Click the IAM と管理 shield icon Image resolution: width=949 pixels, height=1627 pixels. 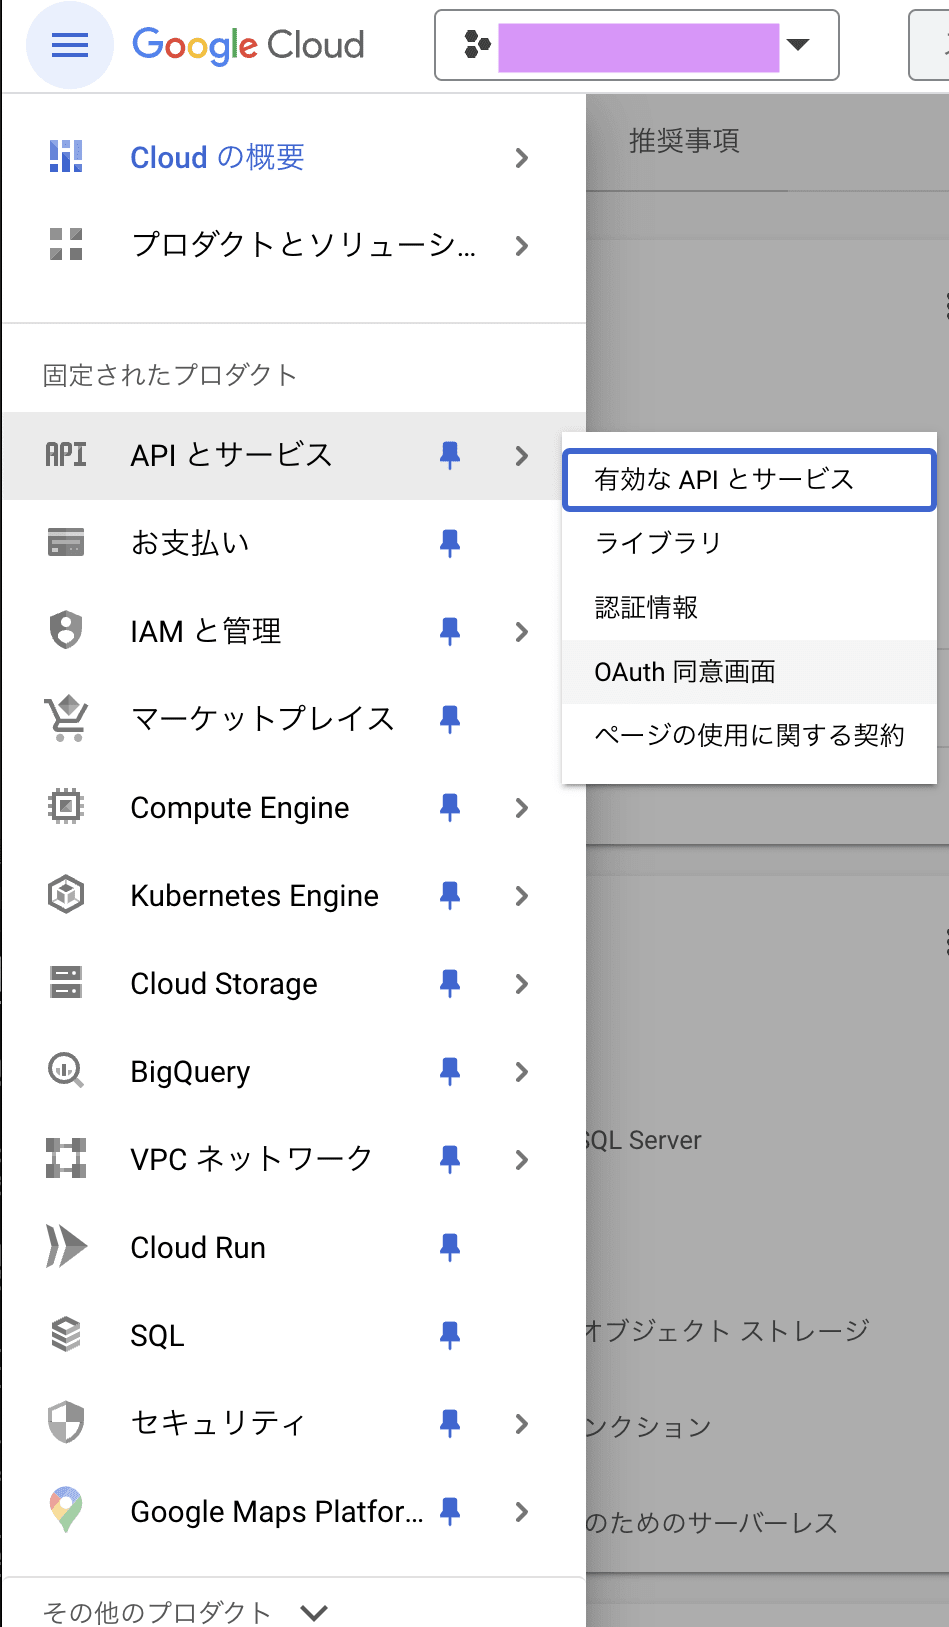pos(66,631)
